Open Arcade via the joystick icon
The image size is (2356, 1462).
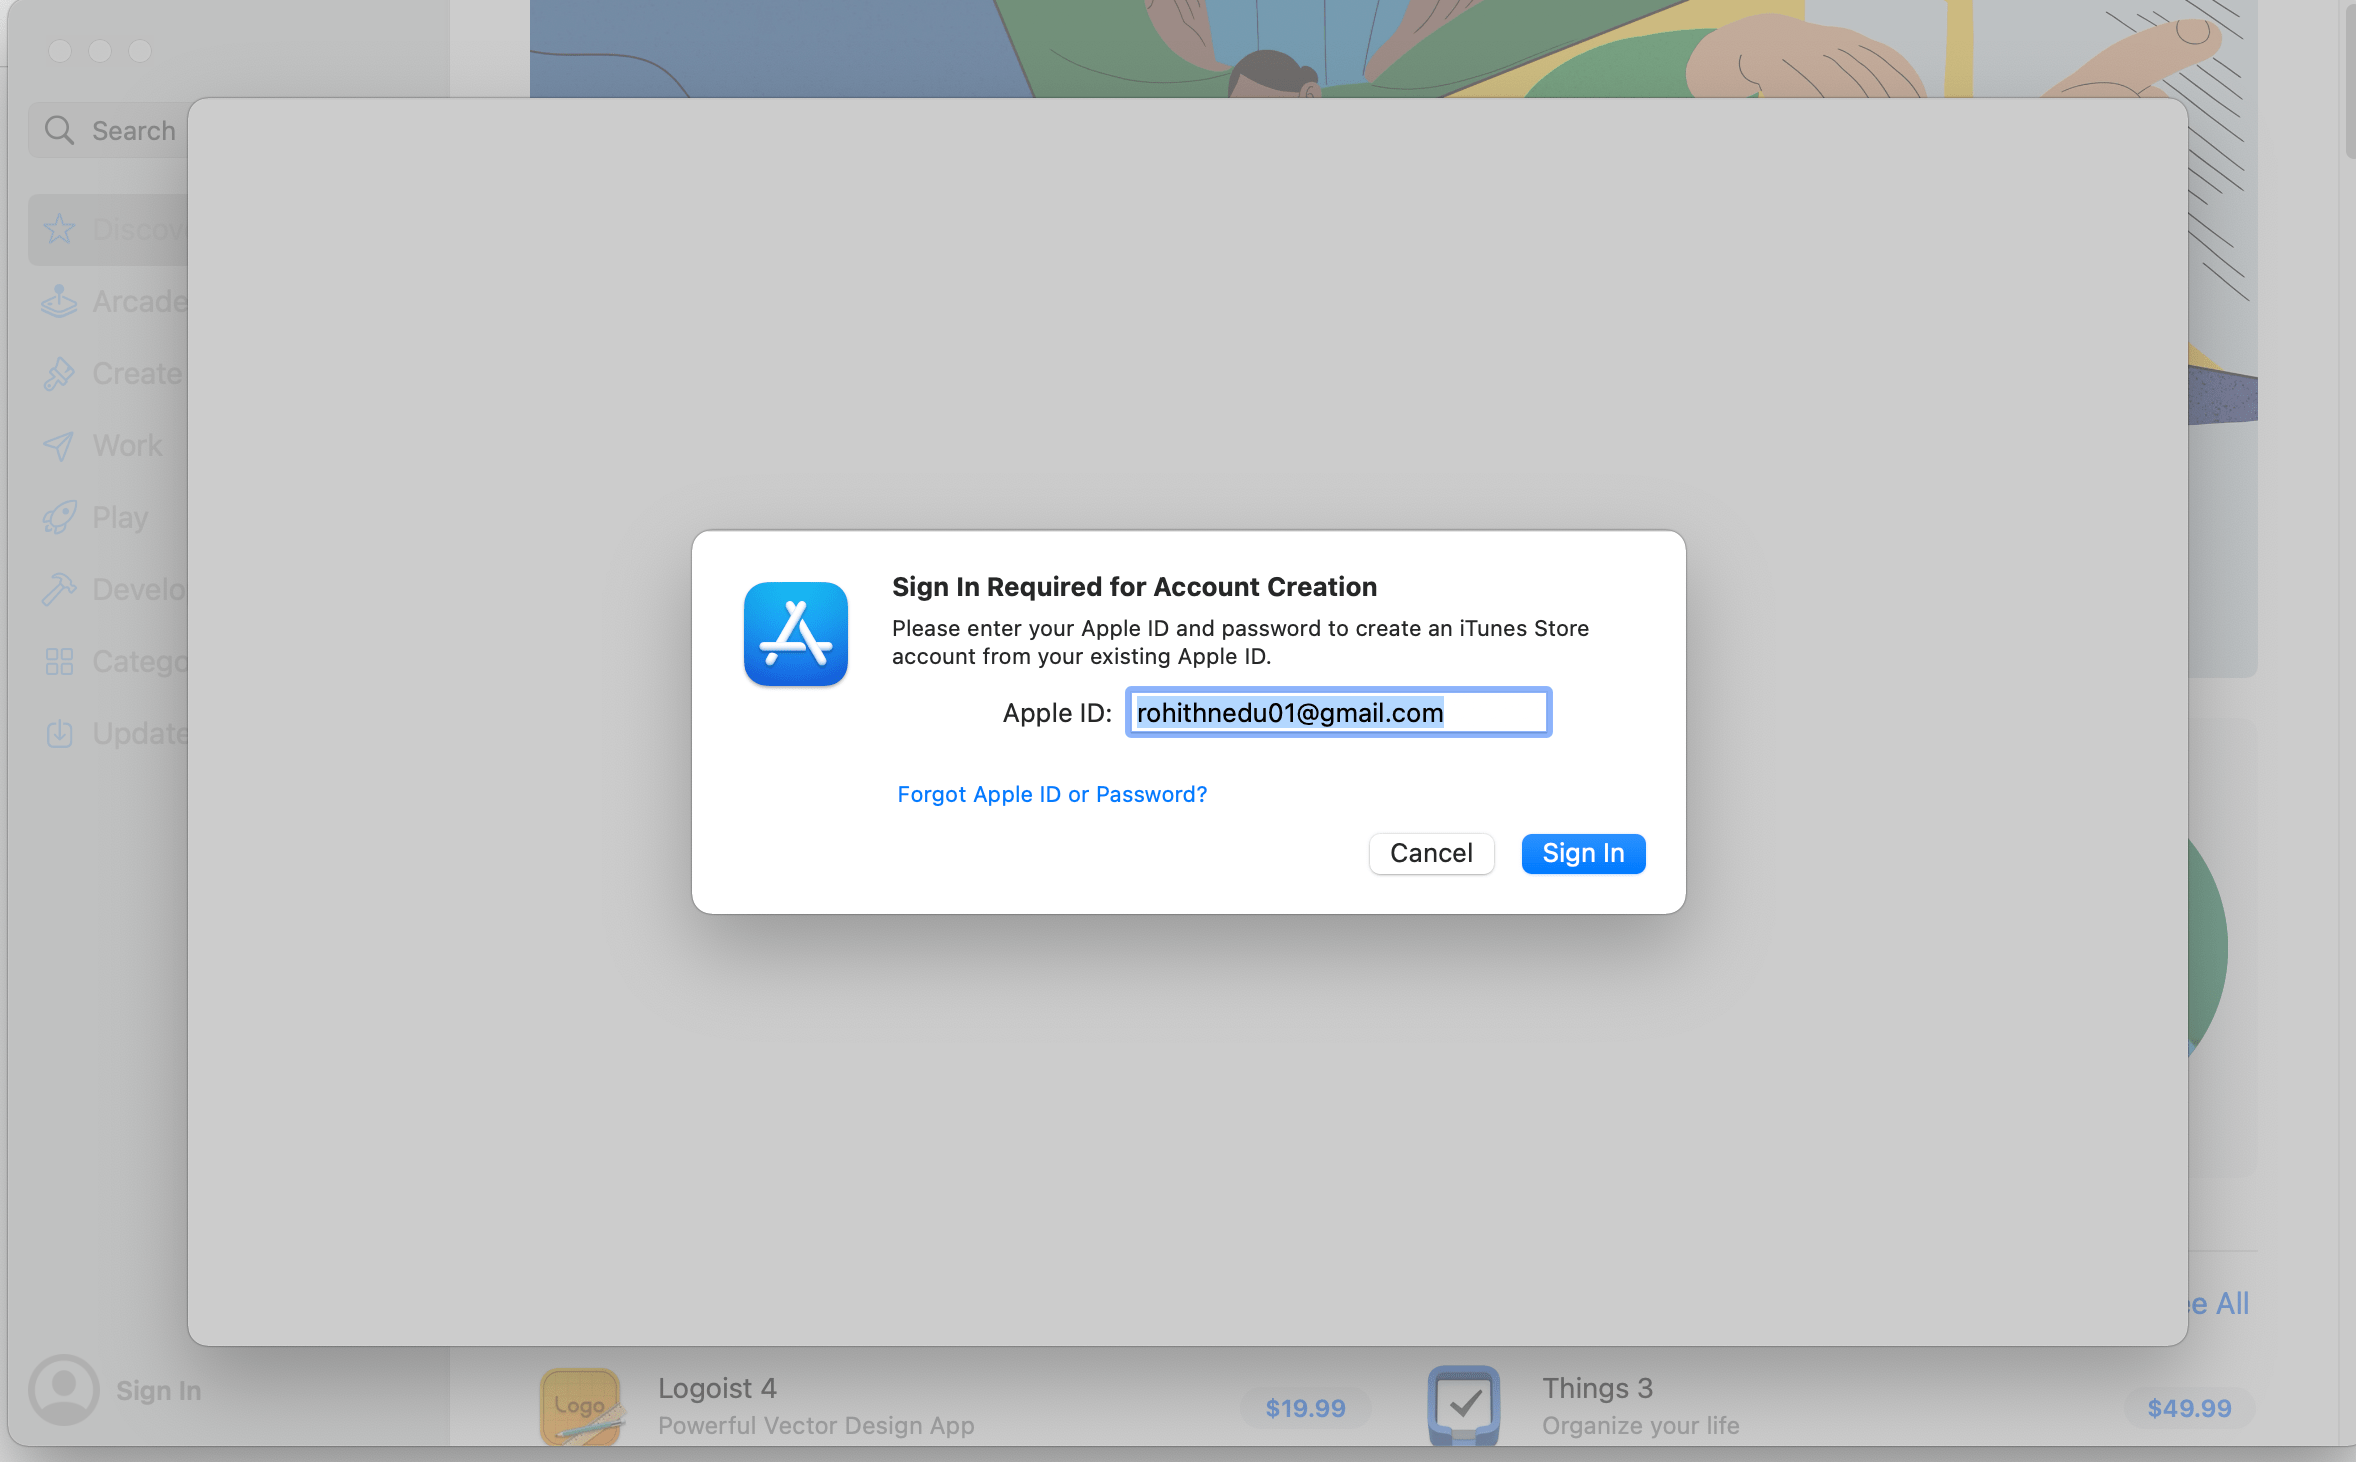click(59, 301)
